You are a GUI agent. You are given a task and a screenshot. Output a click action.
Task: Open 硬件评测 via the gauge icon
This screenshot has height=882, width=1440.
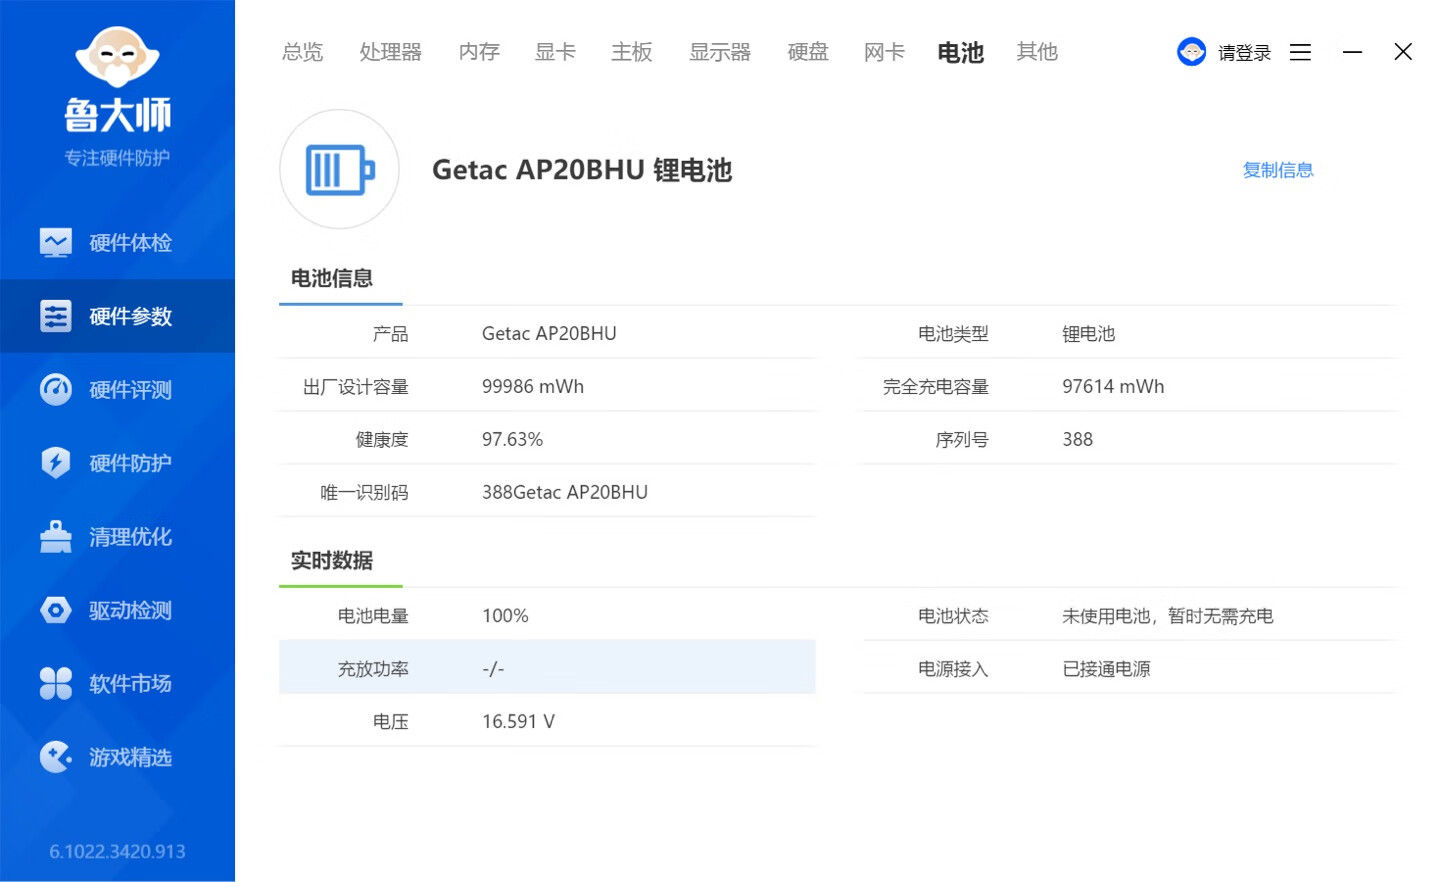pyautogui.click(x=55, y=390)
